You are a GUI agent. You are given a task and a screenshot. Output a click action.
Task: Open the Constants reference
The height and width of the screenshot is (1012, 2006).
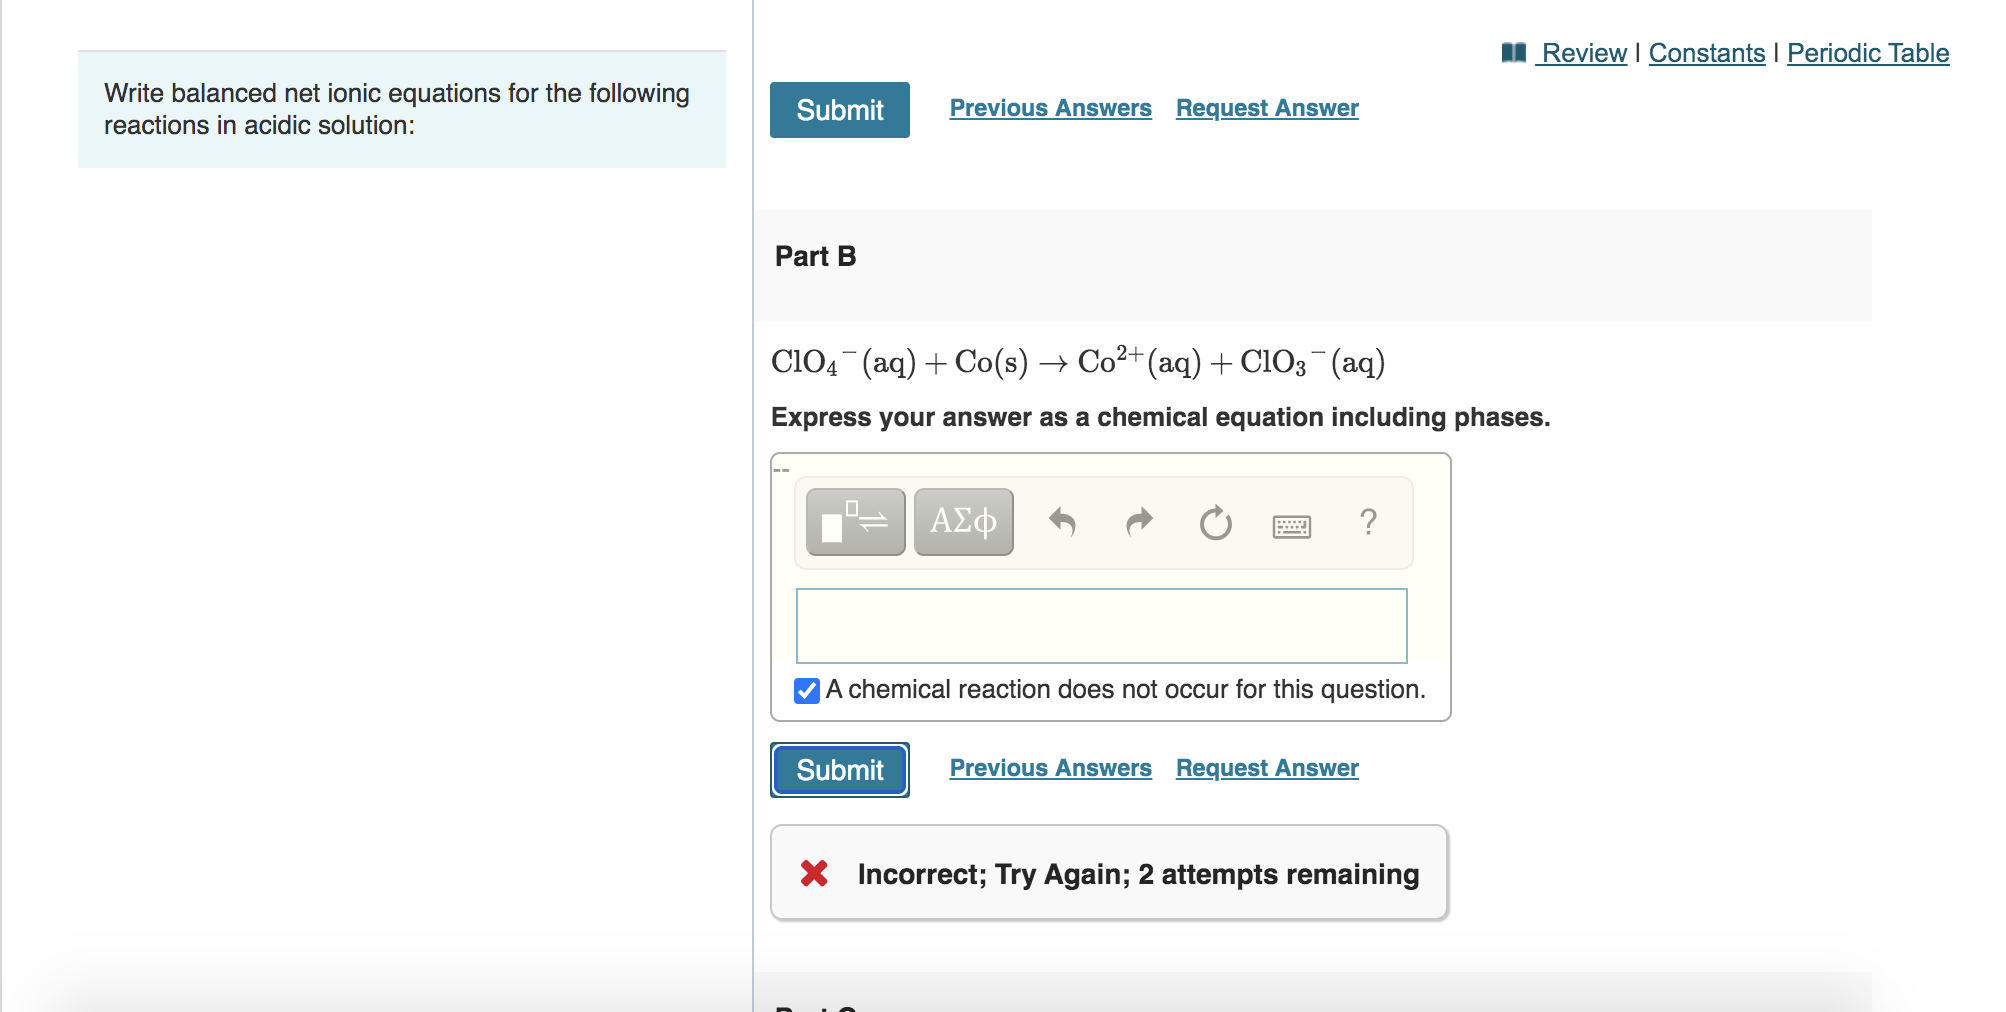1705,53
